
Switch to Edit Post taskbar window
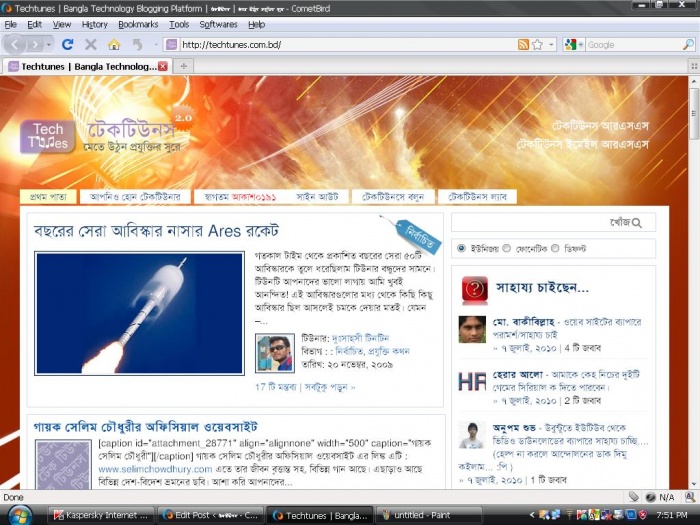211,515
